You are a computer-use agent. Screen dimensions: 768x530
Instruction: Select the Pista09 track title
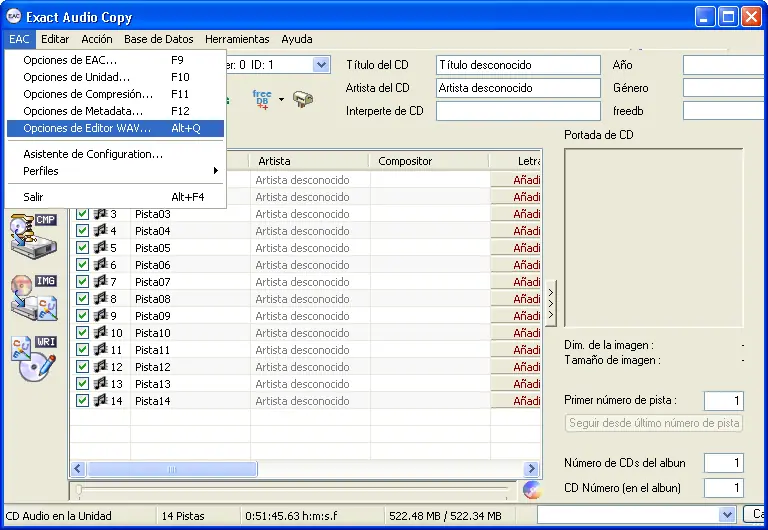click(x=153, y=316)
